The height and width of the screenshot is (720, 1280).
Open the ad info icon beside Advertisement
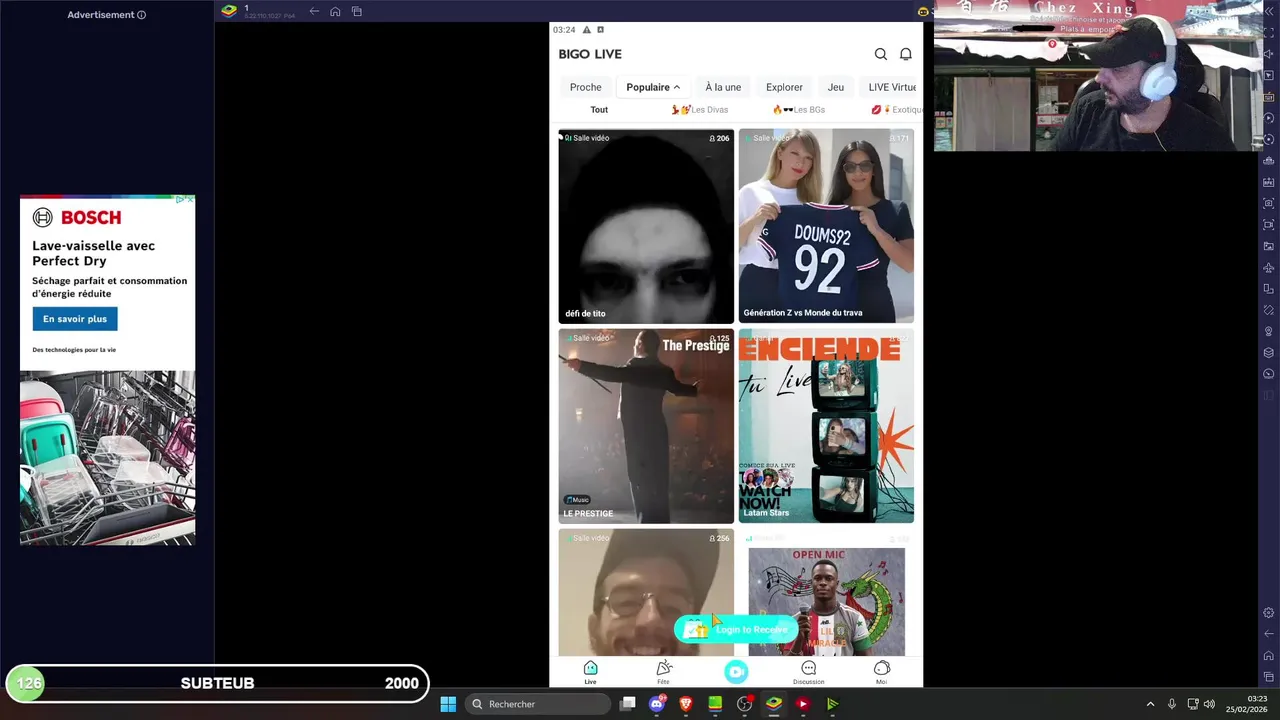coord(141,15)
